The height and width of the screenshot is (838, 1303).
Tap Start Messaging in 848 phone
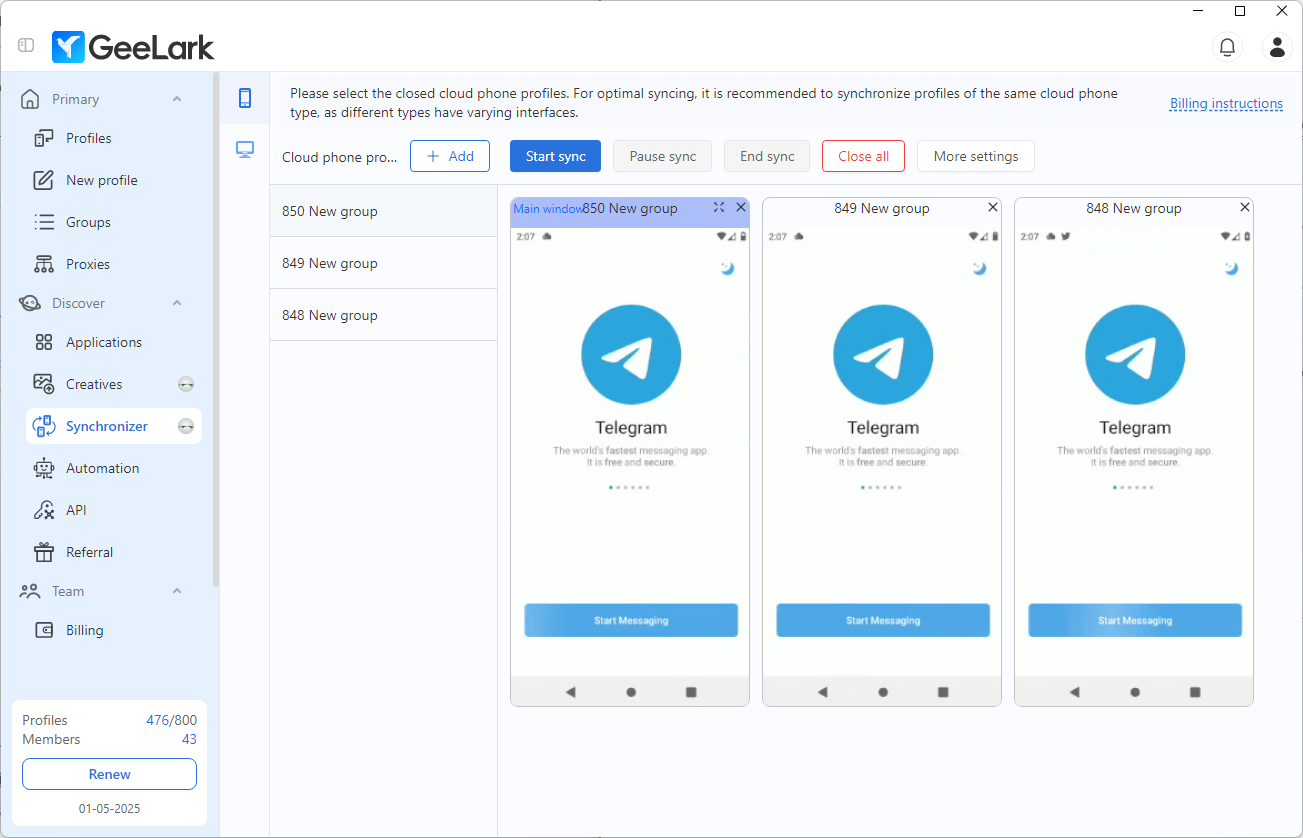[1135, 620]
